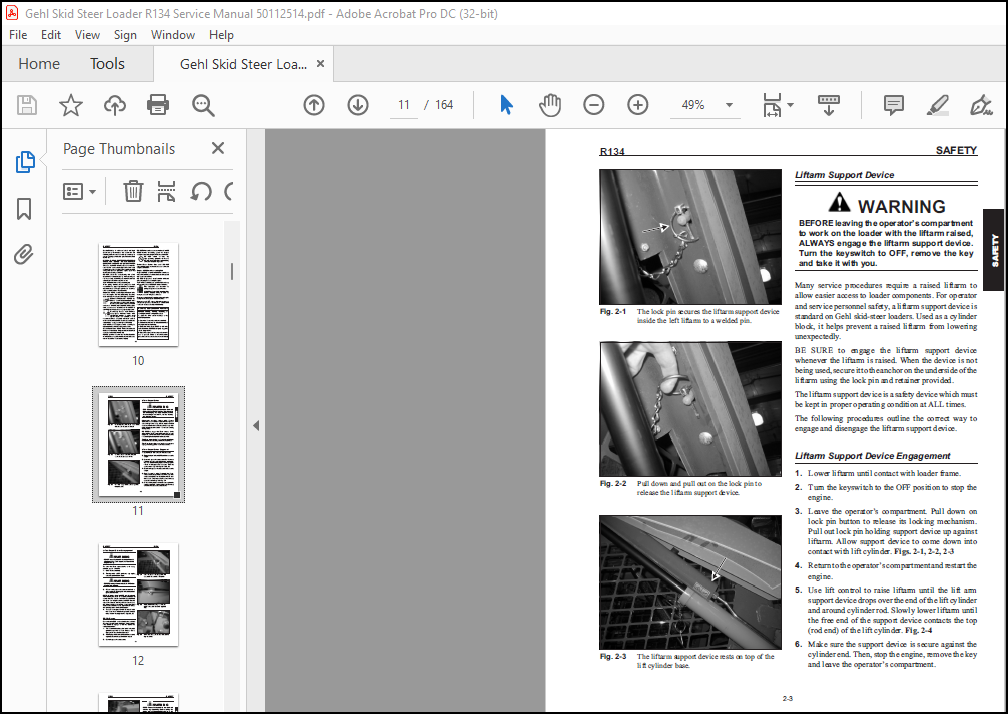Click the Fig. 2-2 caption label
1008x714 pixels.
click(613, 483)
